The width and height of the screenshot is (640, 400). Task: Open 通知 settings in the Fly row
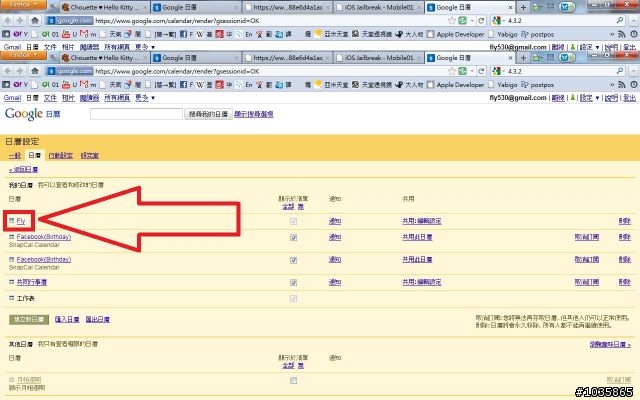pos(335,221)
